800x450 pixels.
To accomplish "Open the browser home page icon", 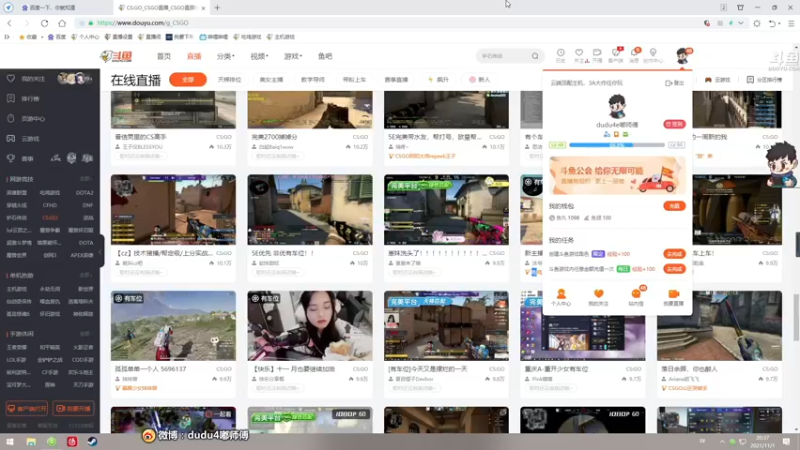I will 62,23.
